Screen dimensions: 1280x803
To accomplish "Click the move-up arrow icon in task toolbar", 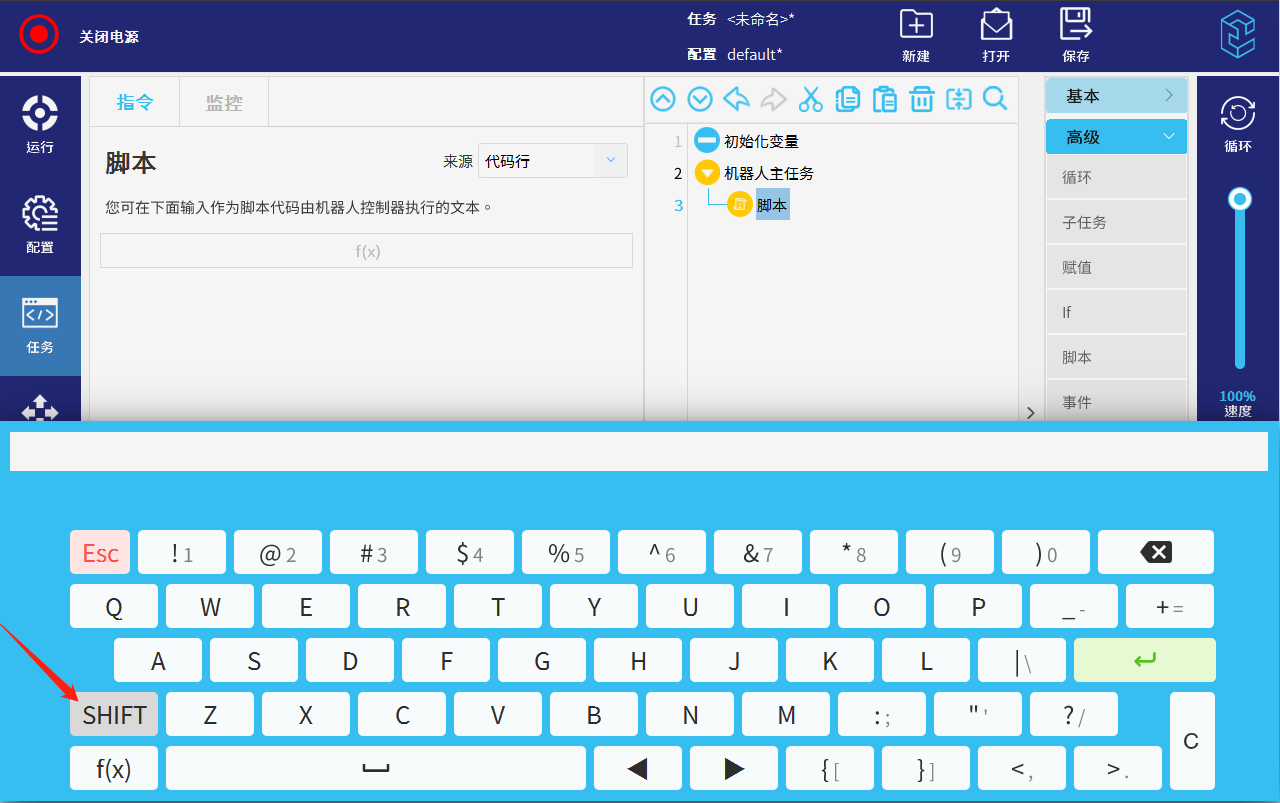I will 663,99.
